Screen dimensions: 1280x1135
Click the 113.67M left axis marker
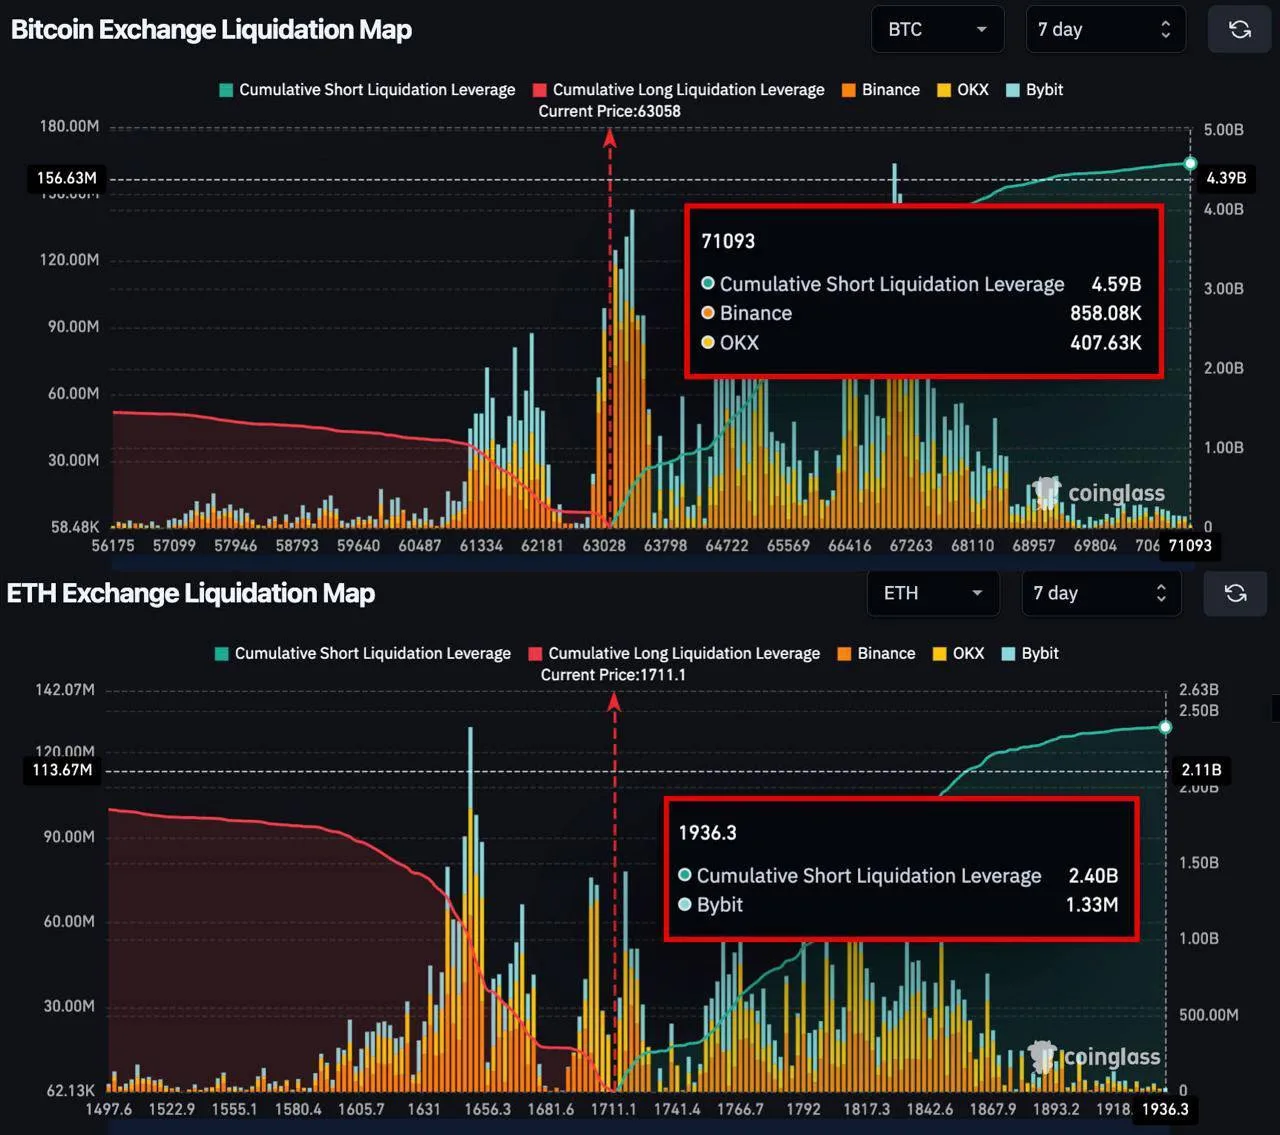coord(62,770)
